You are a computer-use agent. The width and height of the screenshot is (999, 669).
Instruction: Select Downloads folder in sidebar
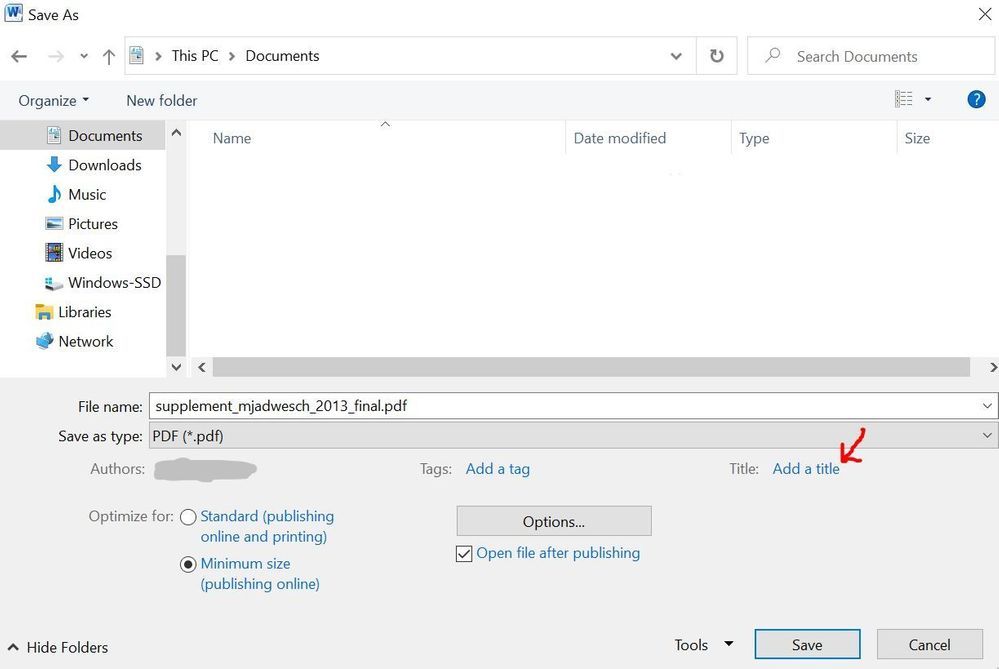coord(104,165)
